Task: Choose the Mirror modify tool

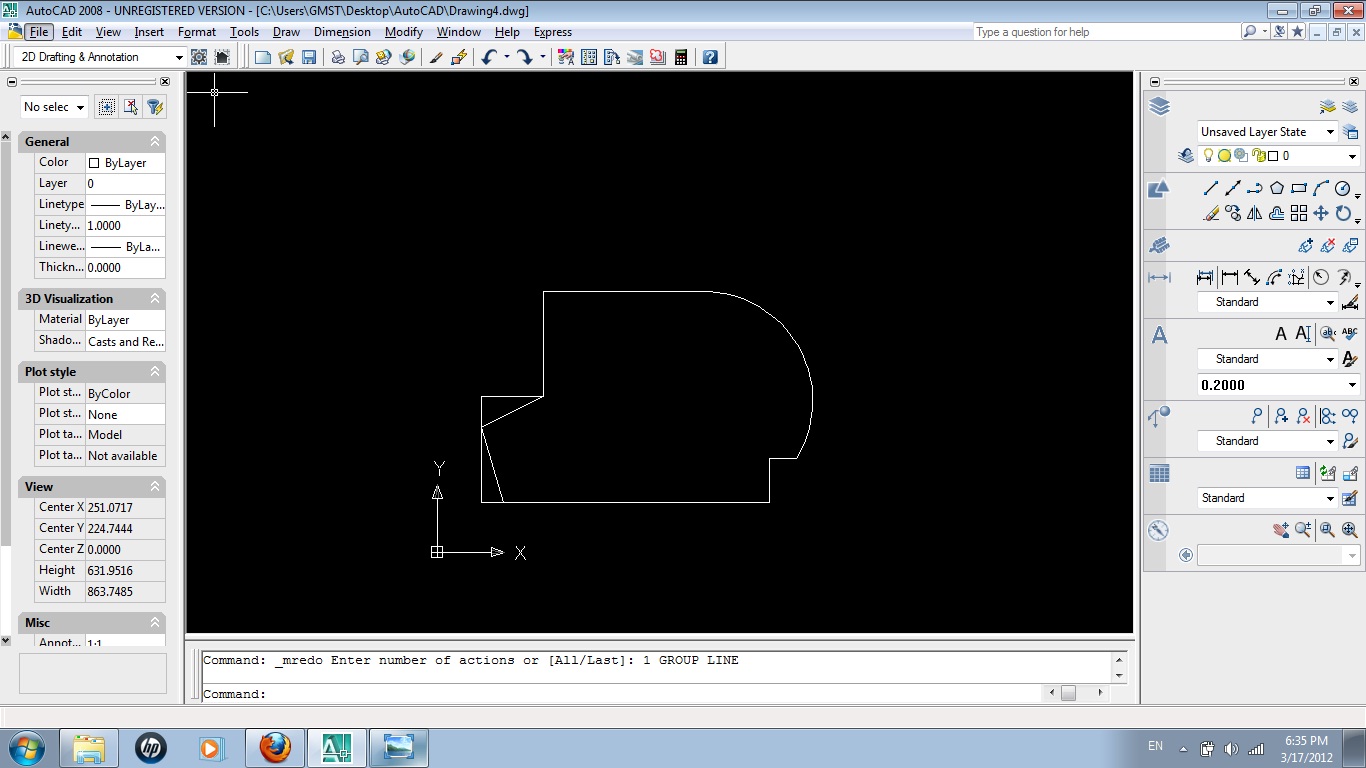Action: [x=1255, y=213]
